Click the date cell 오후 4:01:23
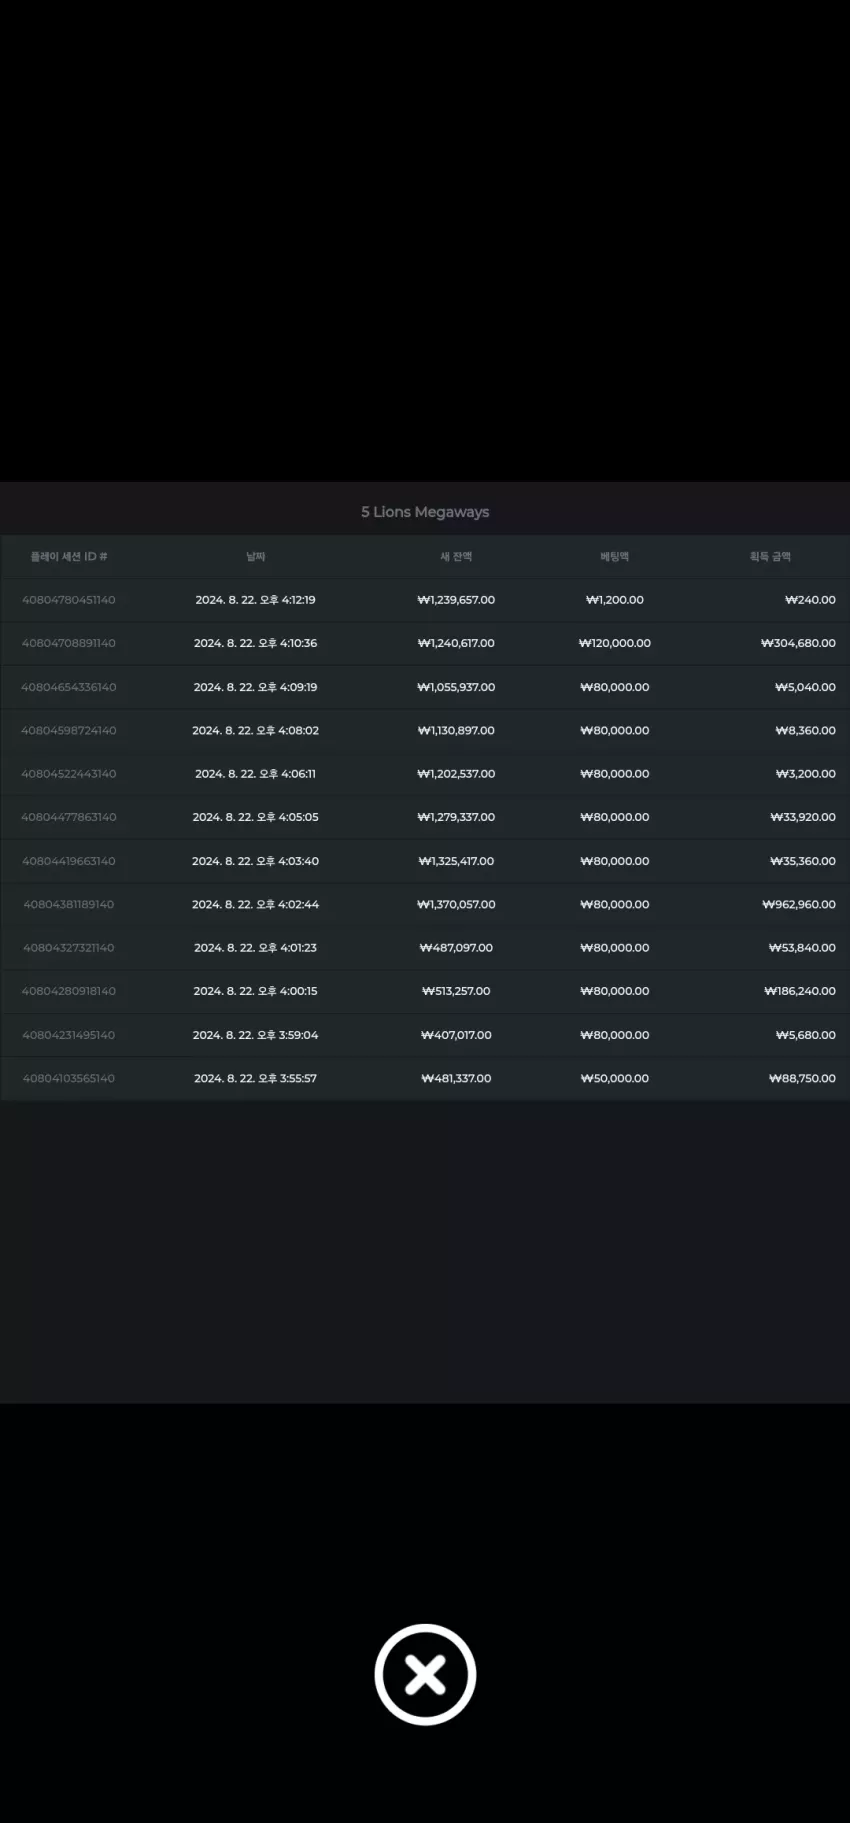The height and width of the screenshot is (1823, 850). coord(256,948)
